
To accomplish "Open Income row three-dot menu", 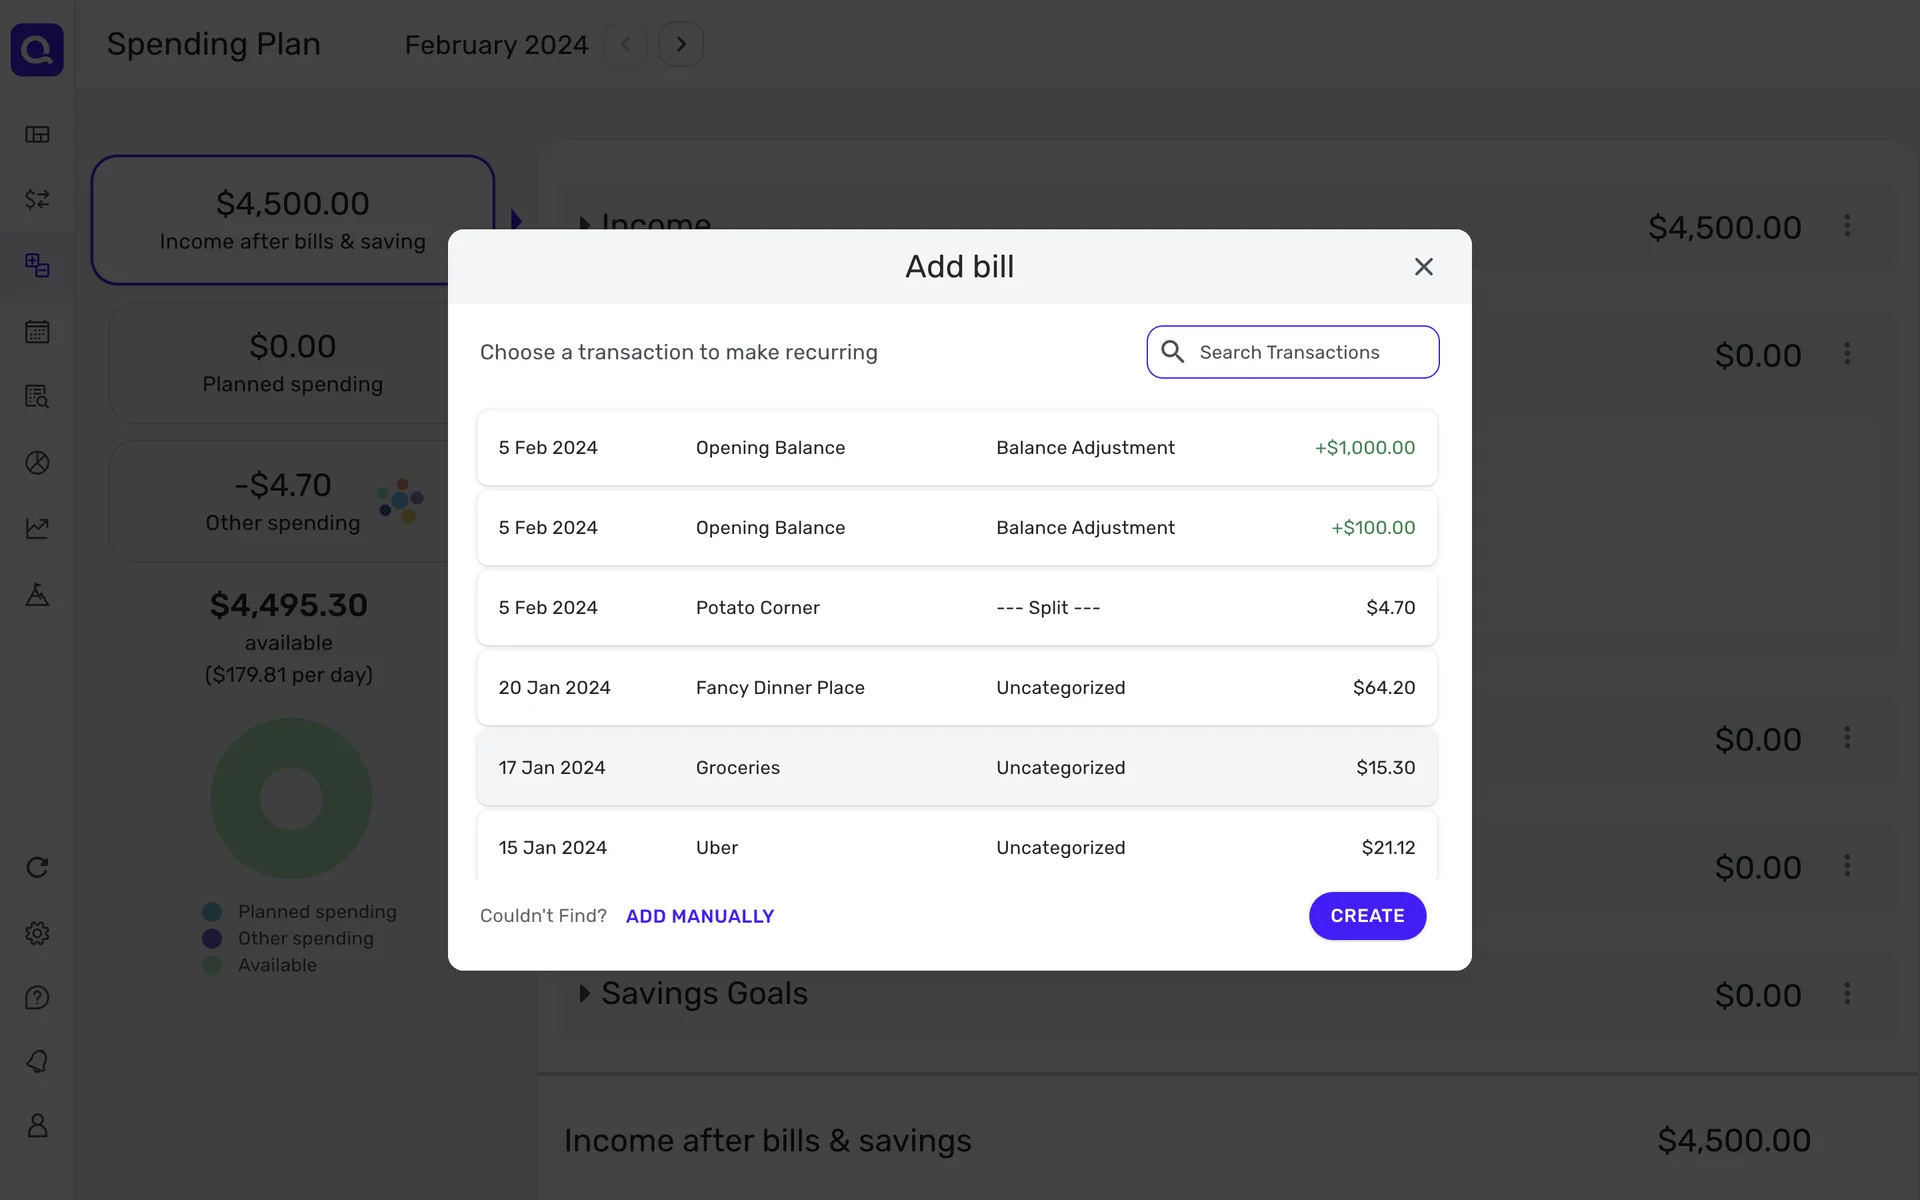I will click(1847, 226).
